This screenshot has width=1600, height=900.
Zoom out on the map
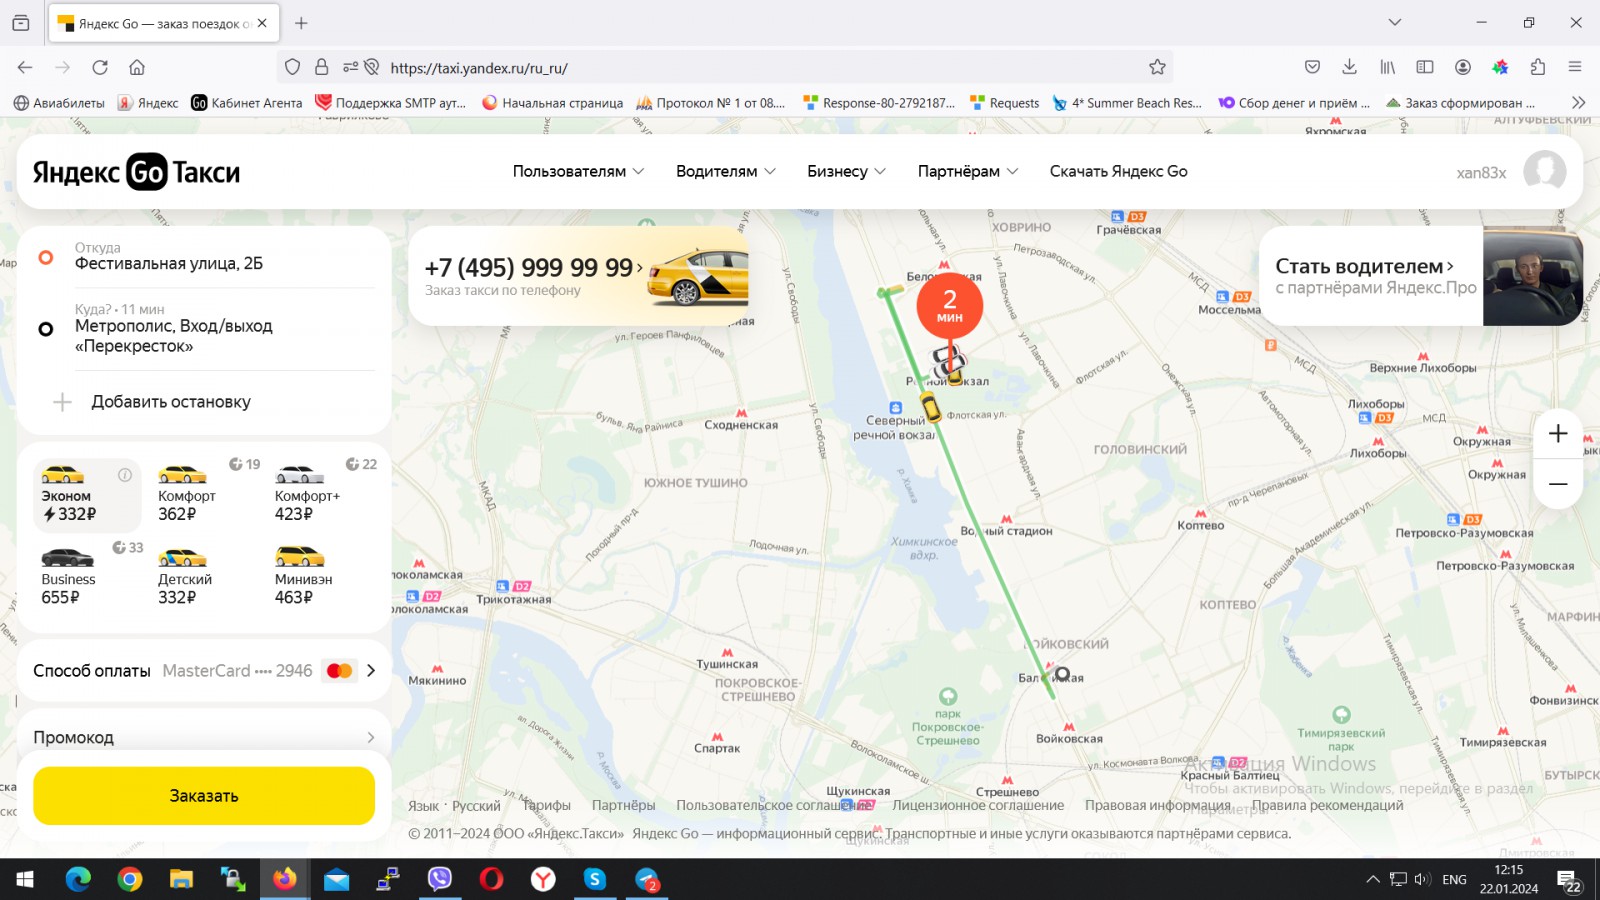coord(1558,484)
